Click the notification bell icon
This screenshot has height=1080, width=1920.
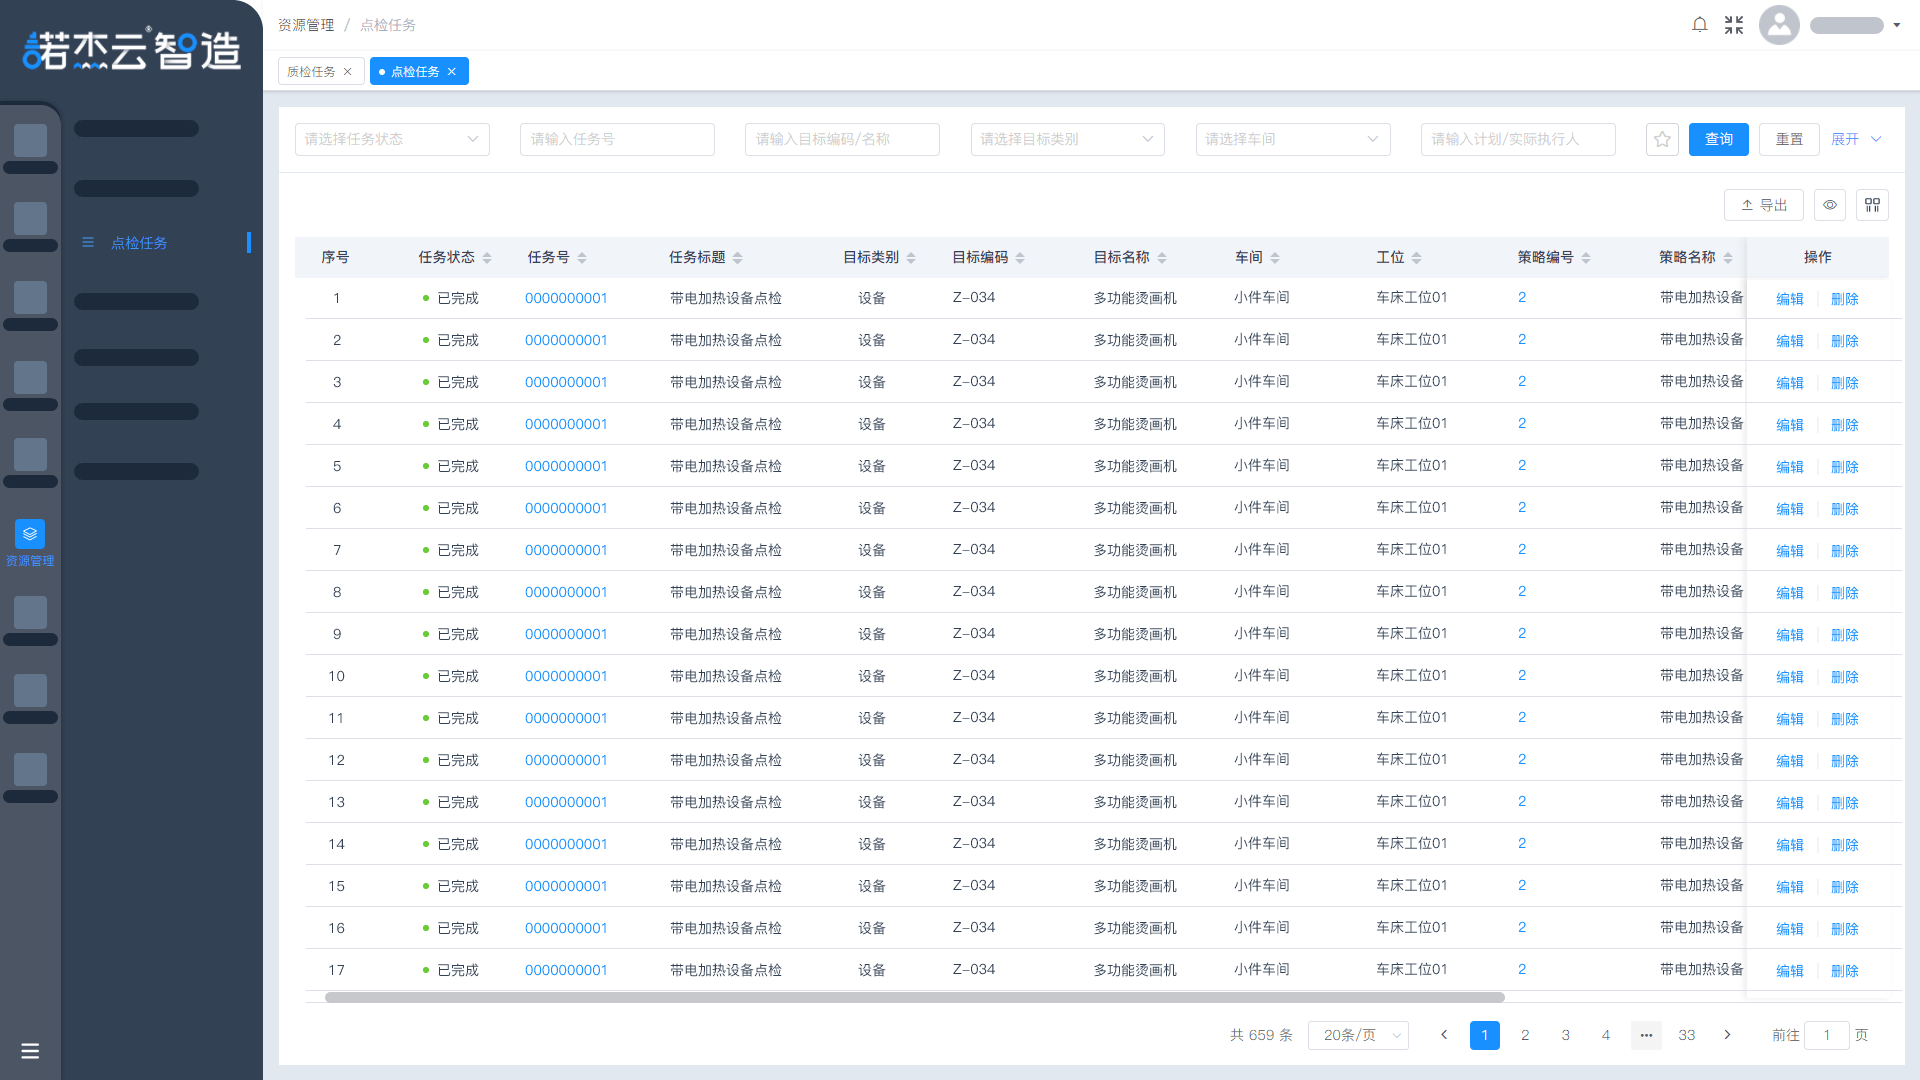point(1699,25)
